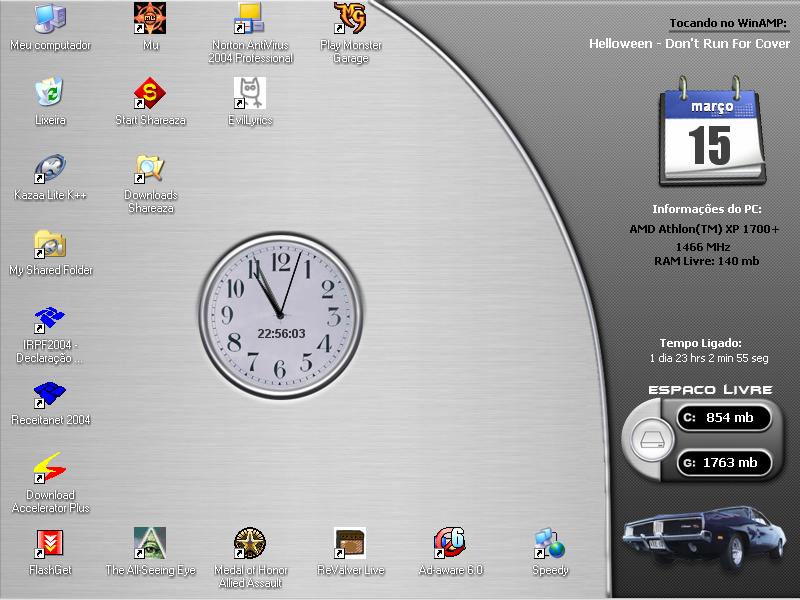Click the analog clock widget face

point(281,315)
